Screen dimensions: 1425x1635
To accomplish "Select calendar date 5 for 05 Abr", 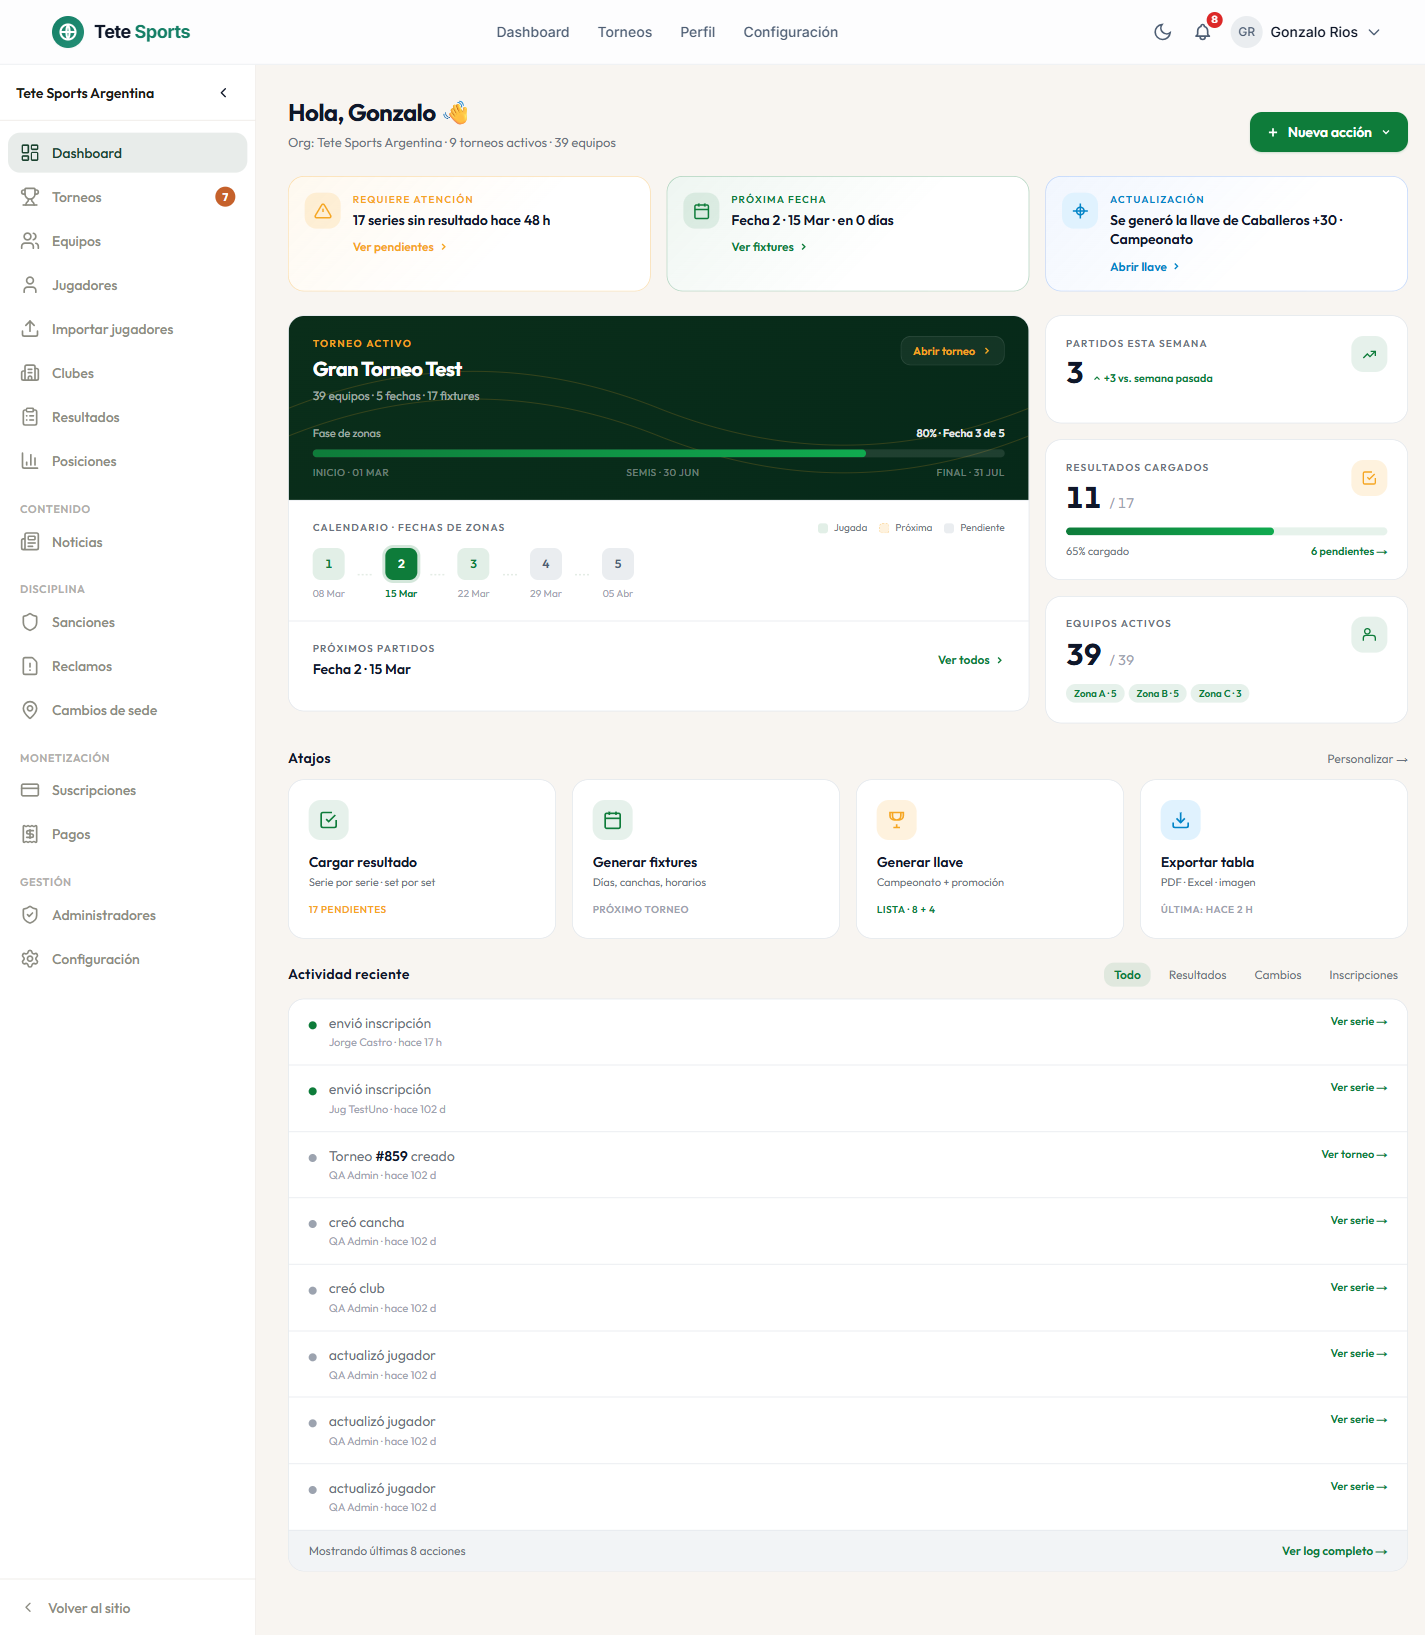I will tap(618, 564).
